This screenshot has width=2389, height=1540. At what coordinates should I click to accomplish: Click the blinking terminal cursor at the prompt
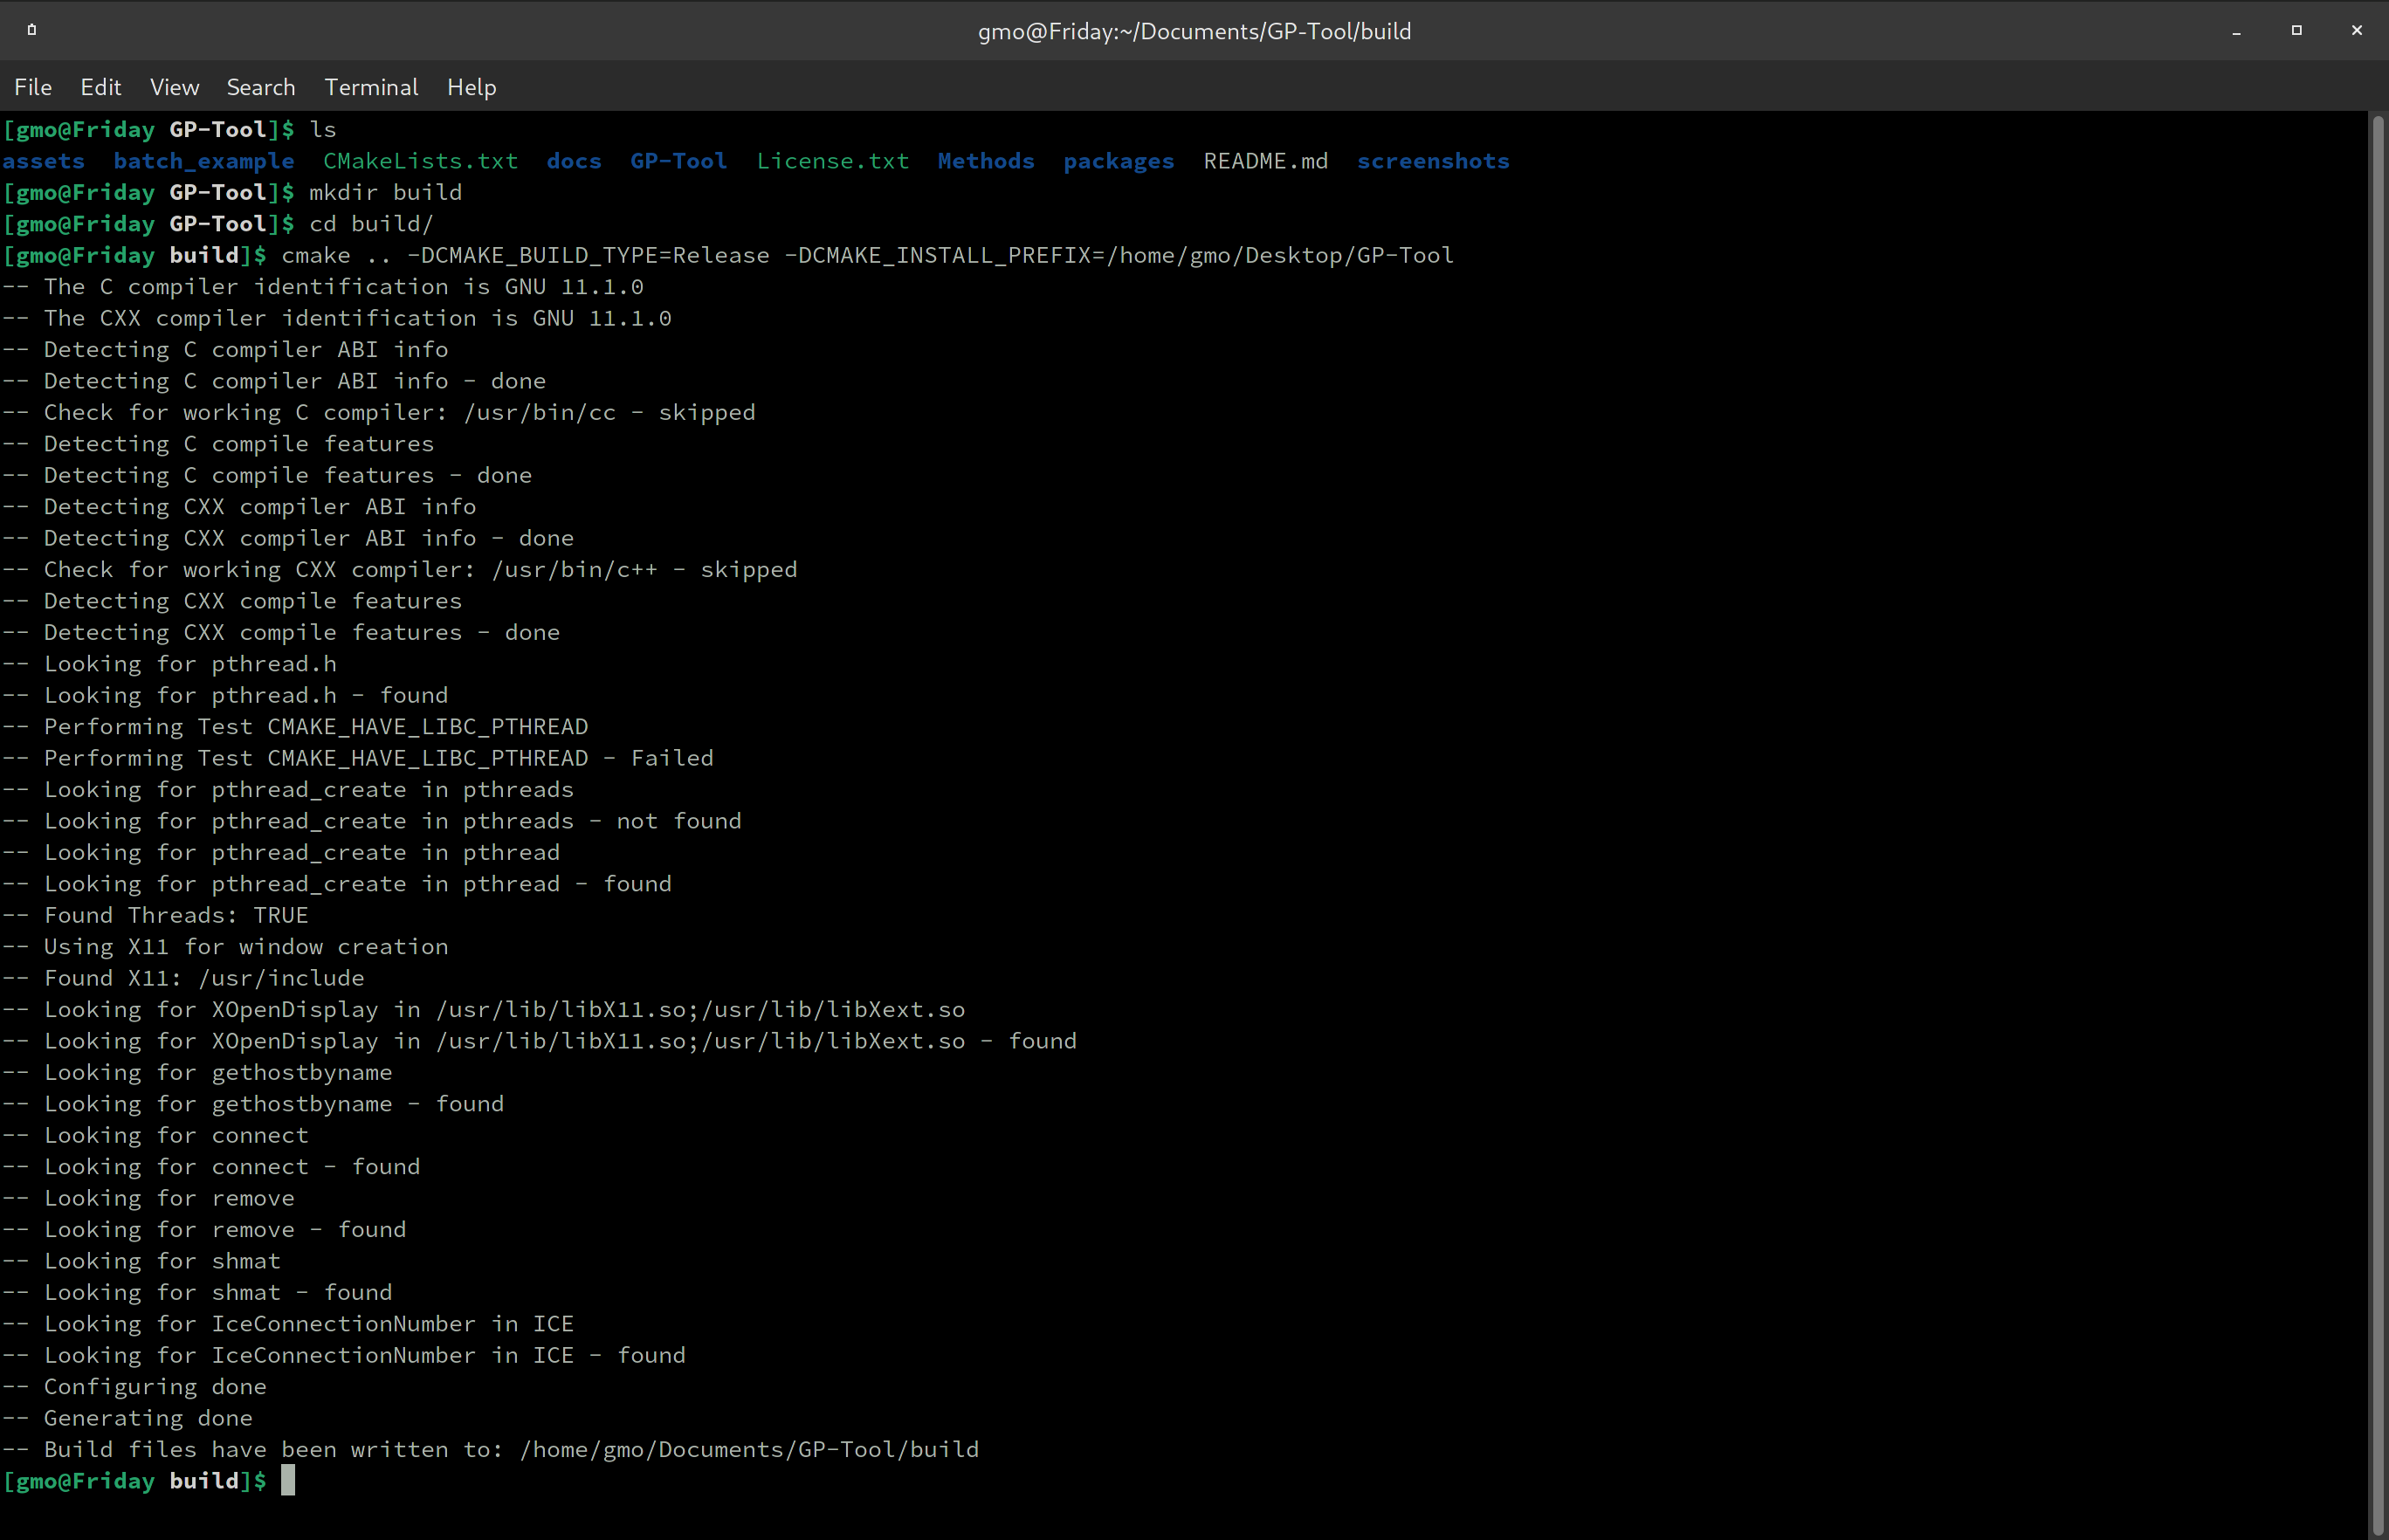click(x=290, y=1481)
